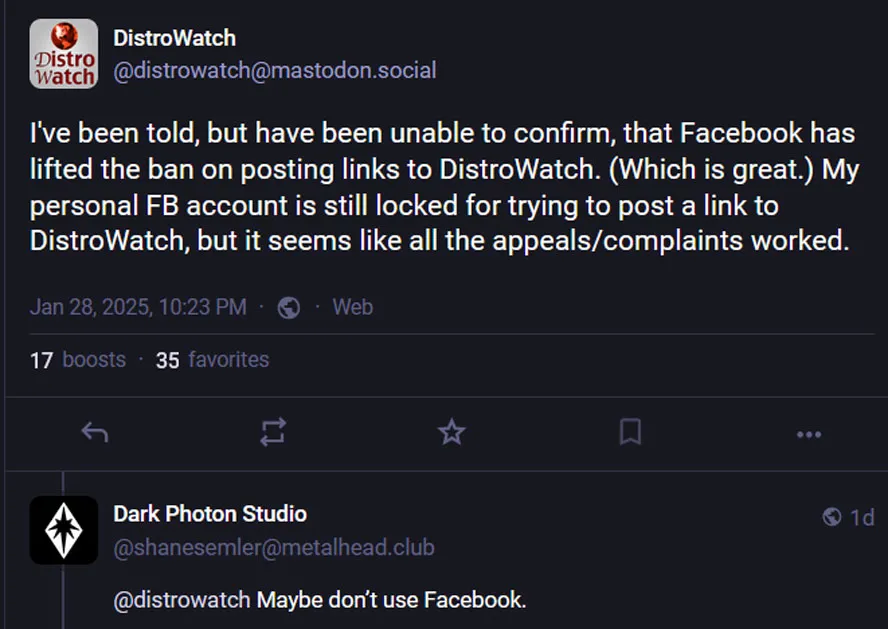This screenshot has height=629, width=888.
Task: Open the Jan 28, 2025 timestamp link
Action: click(x=138, y=307)
